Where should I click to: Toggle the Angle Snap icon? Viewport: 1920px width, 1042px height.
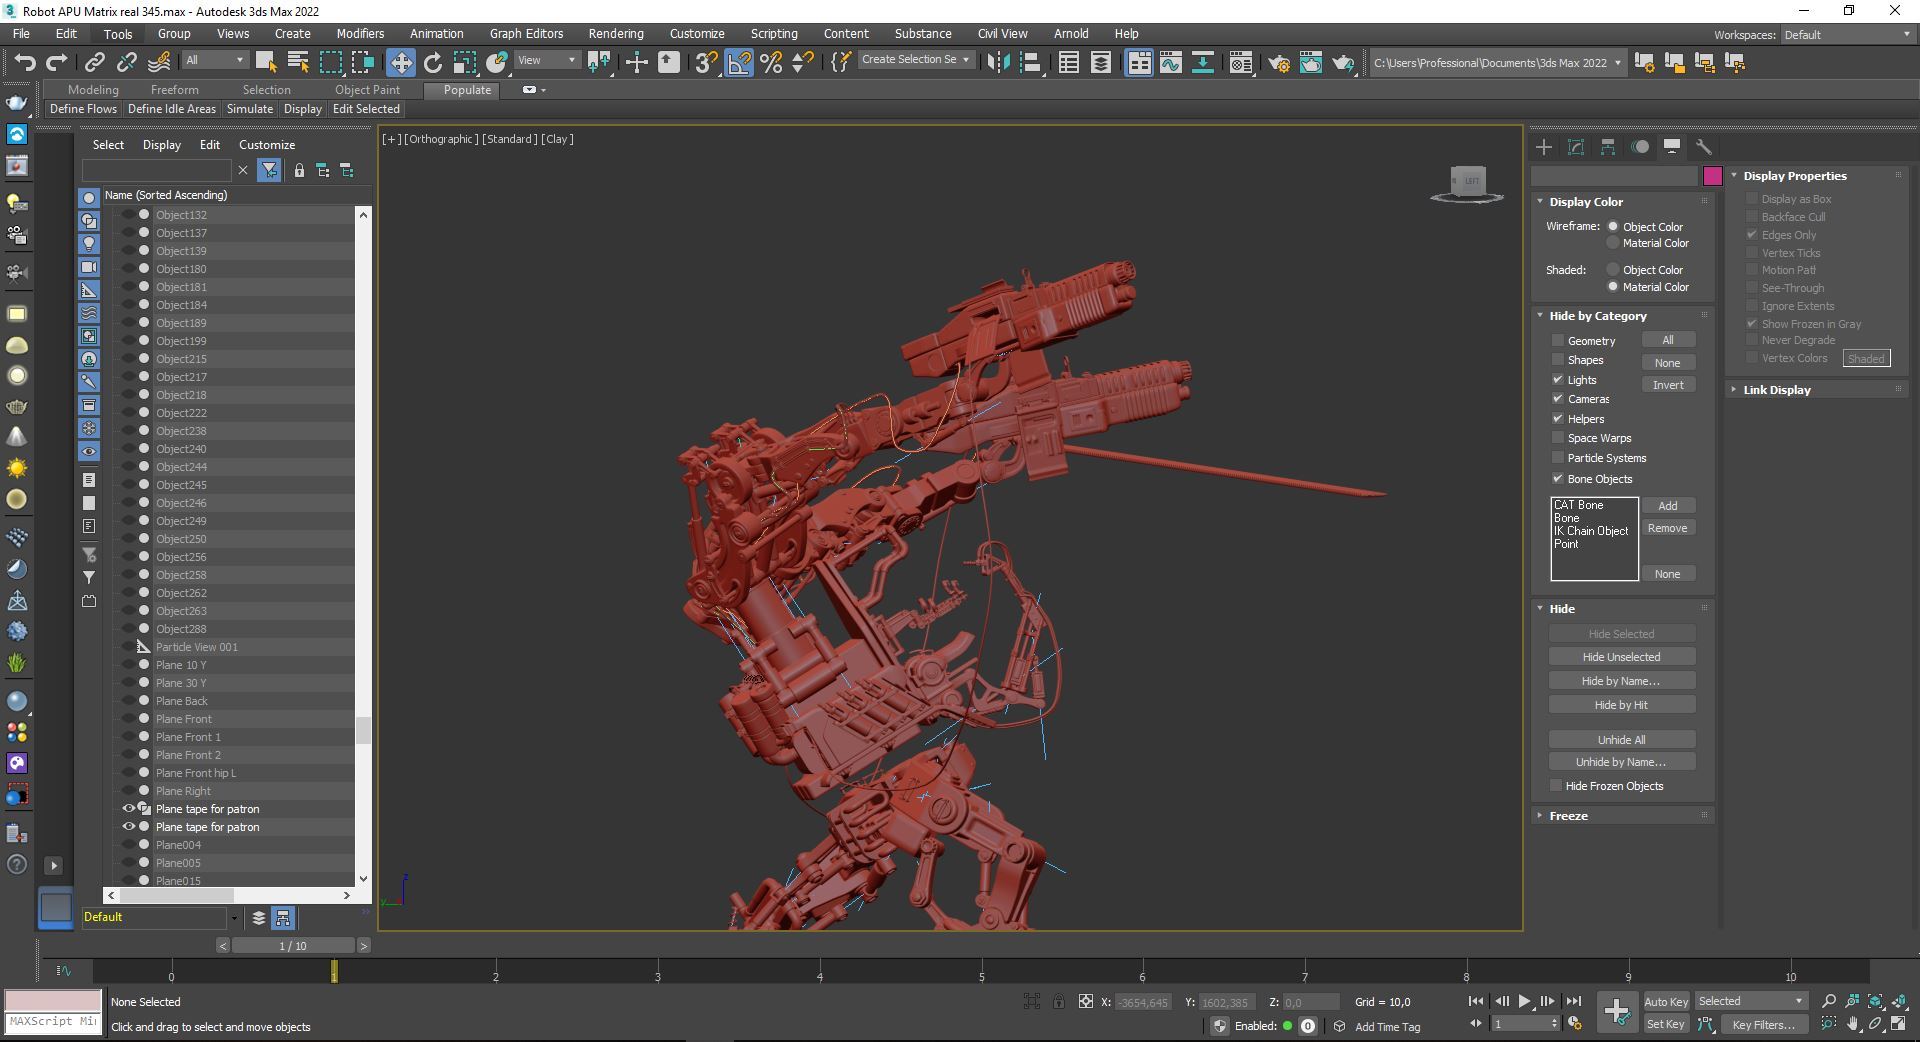pyautogui.click(x=739, y=63)
